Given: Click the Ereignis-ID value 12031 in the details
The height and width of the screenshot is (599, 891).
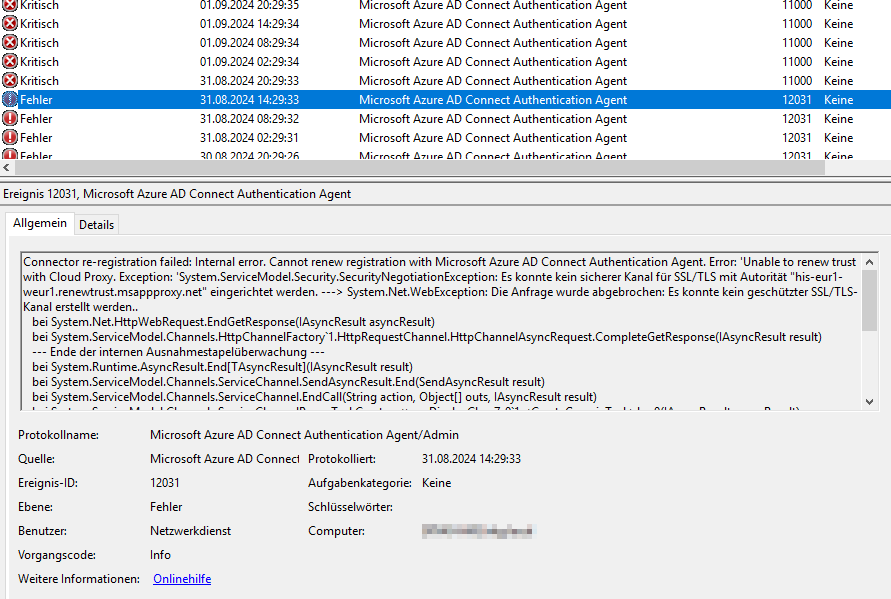Looking at the screenshot, I should (x=165, y=482).
